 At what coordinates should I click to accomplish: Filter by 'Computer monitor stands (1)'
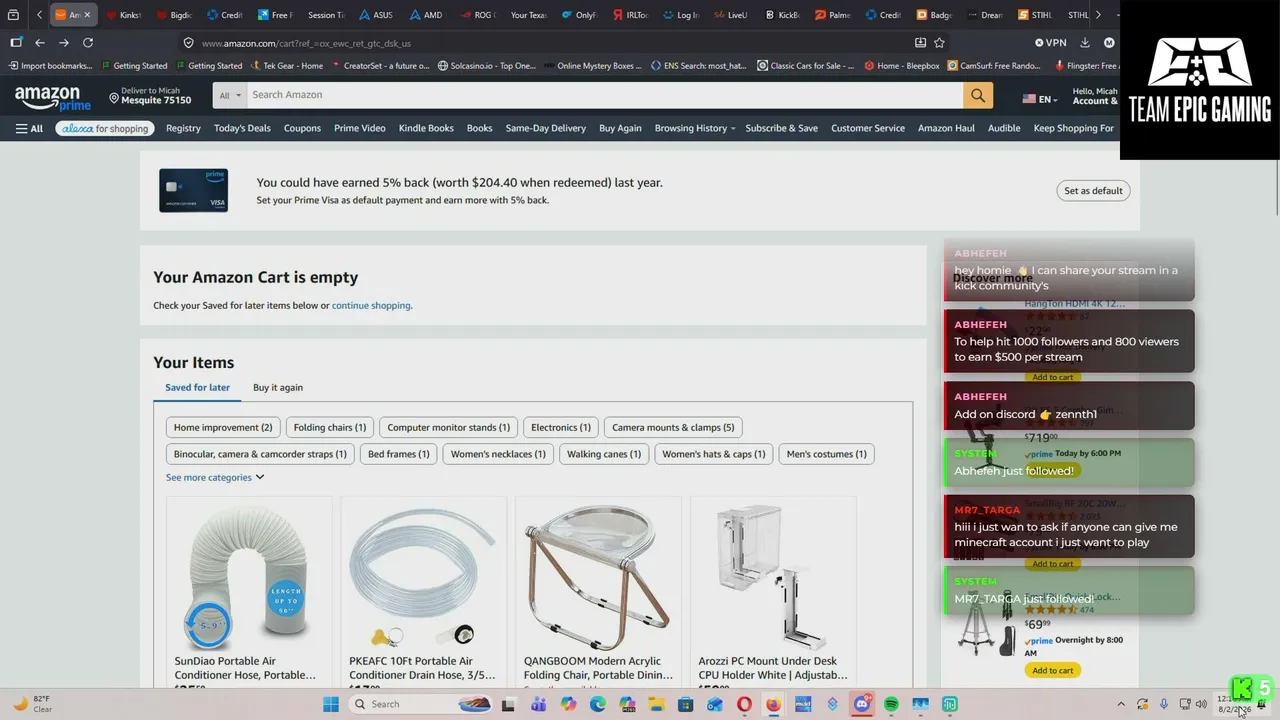448,427
